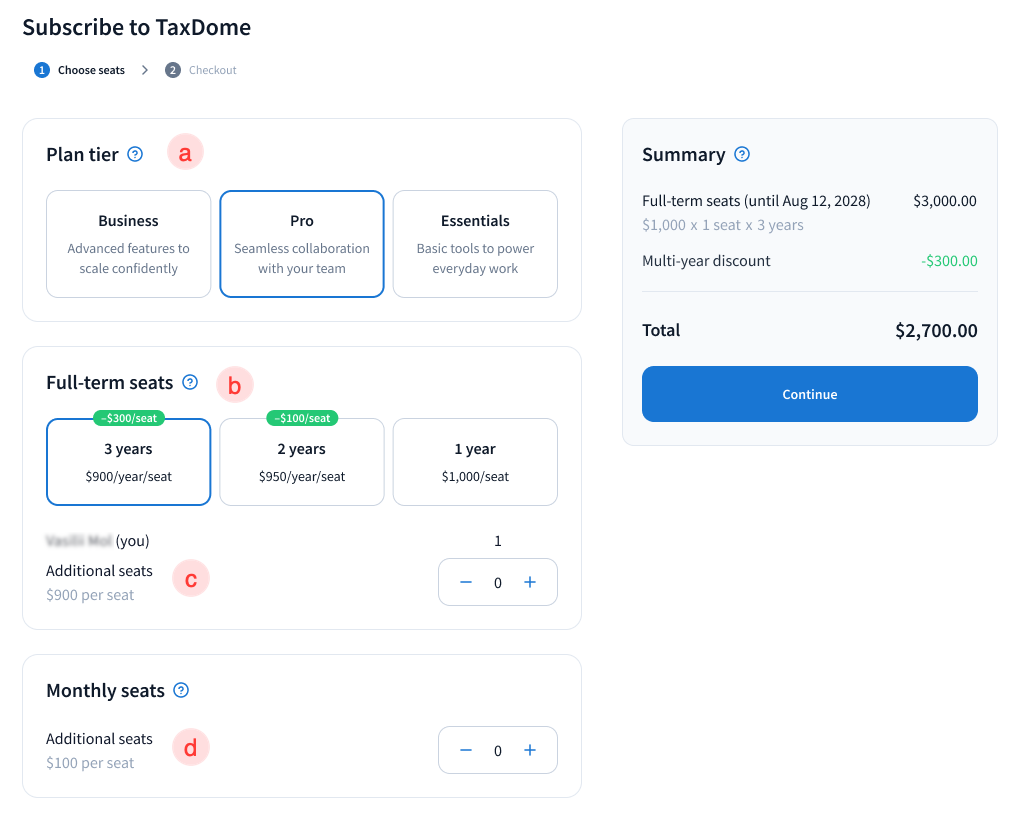
Task: Increase full-term additional seats with plus
Action: pyautogui.click(x=530, y=582)
